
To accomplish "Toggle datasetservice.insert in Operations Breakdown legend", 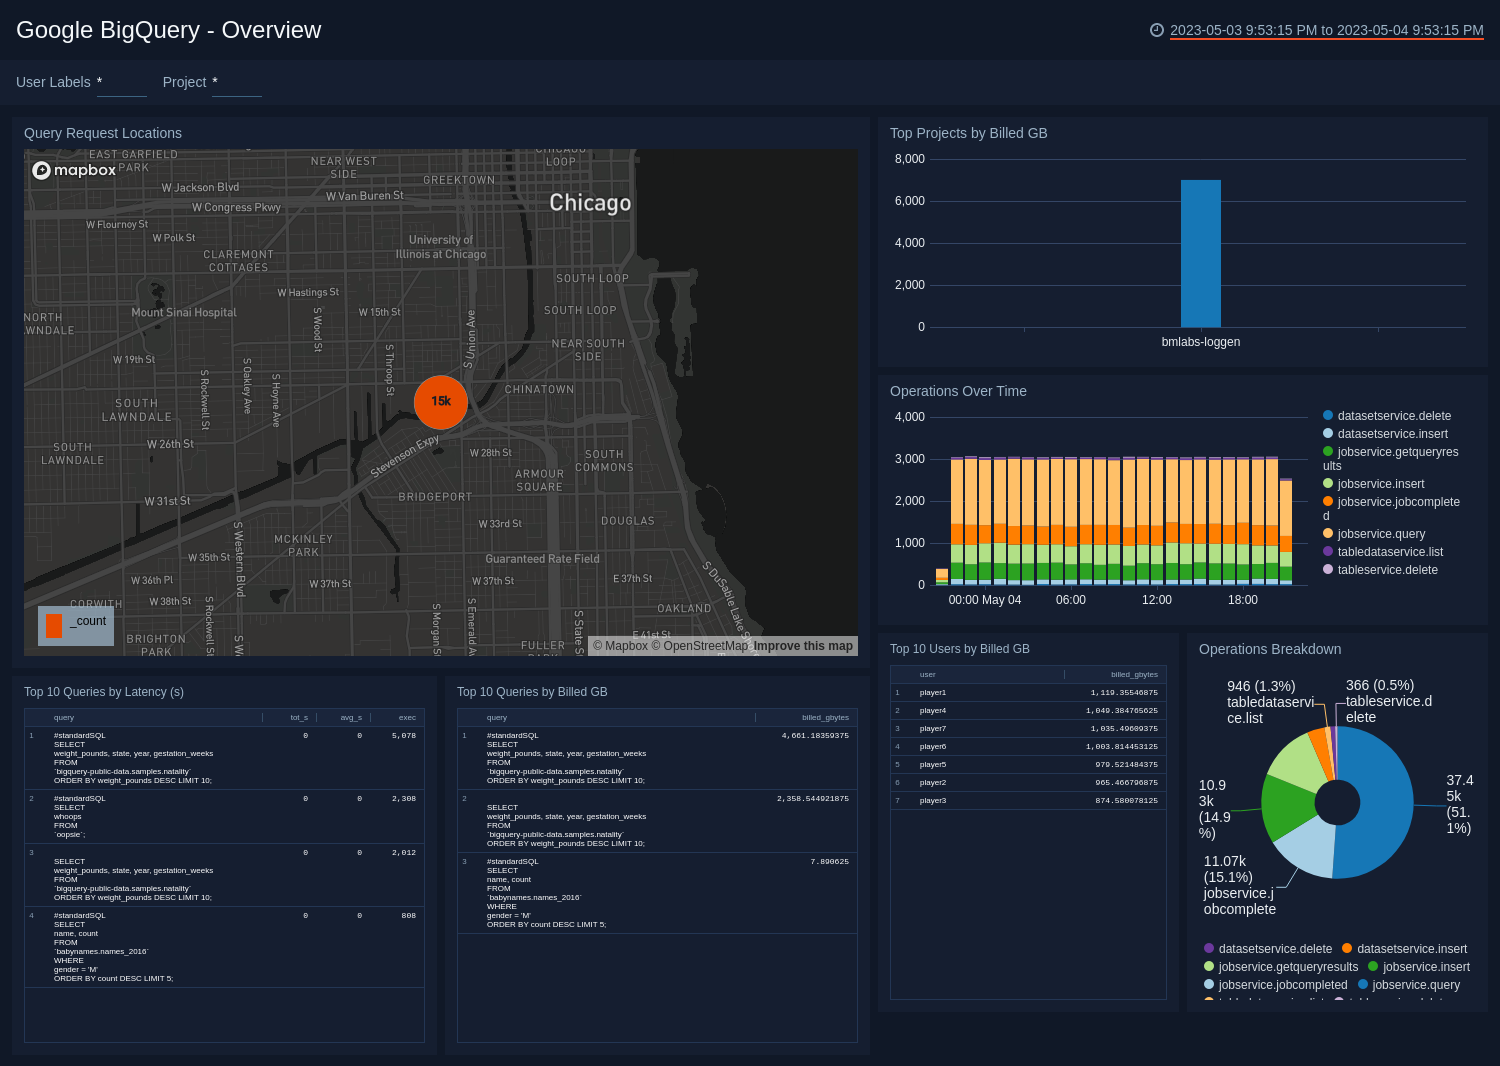I will [x=1404, y=949].
